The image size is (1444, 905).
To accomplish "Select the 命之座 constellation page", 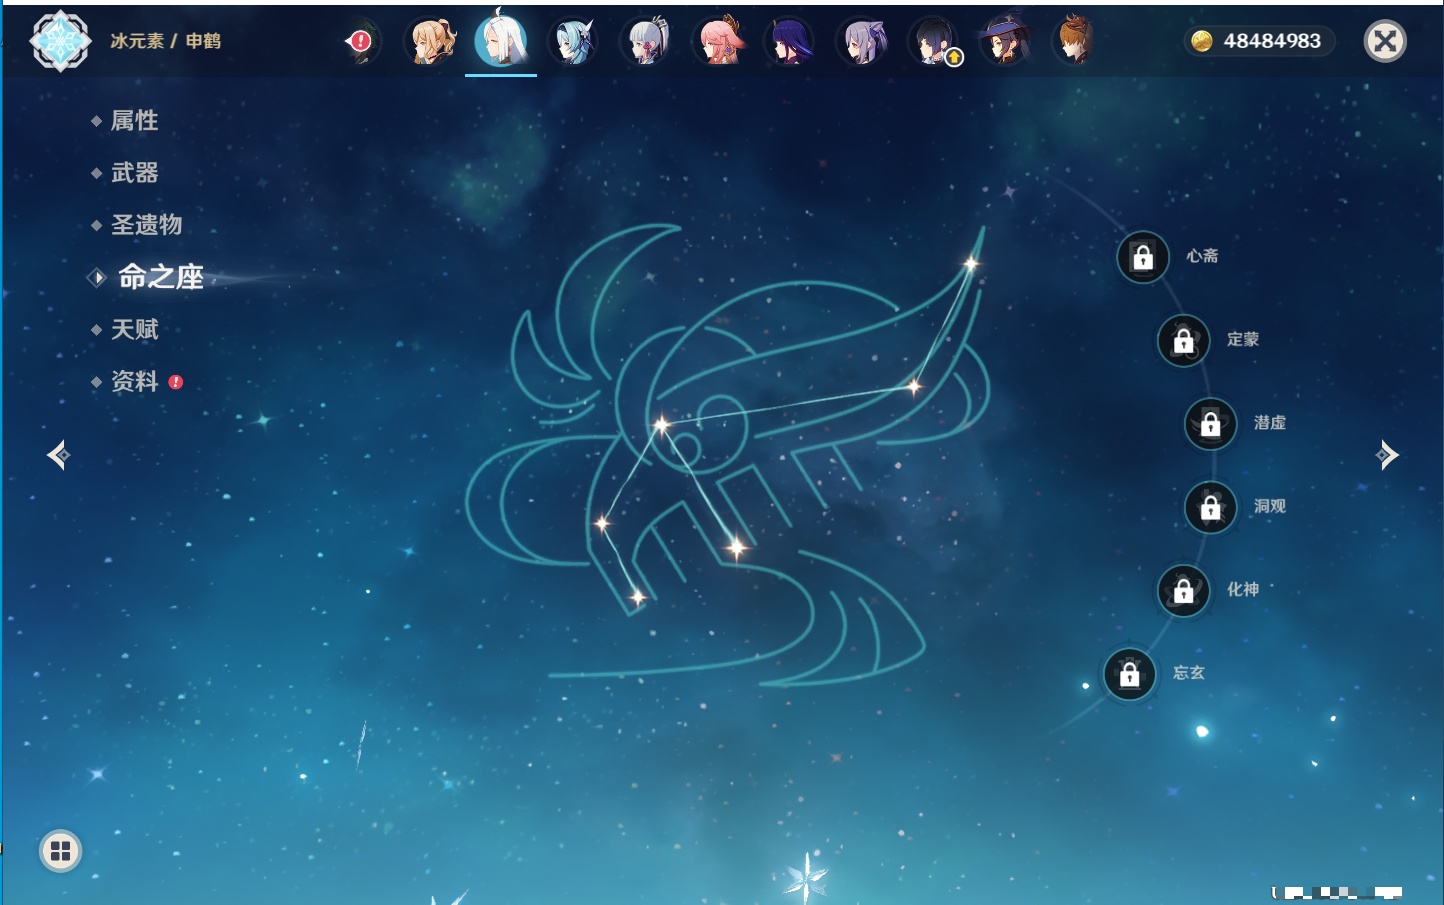I will [x=161, y=277].
